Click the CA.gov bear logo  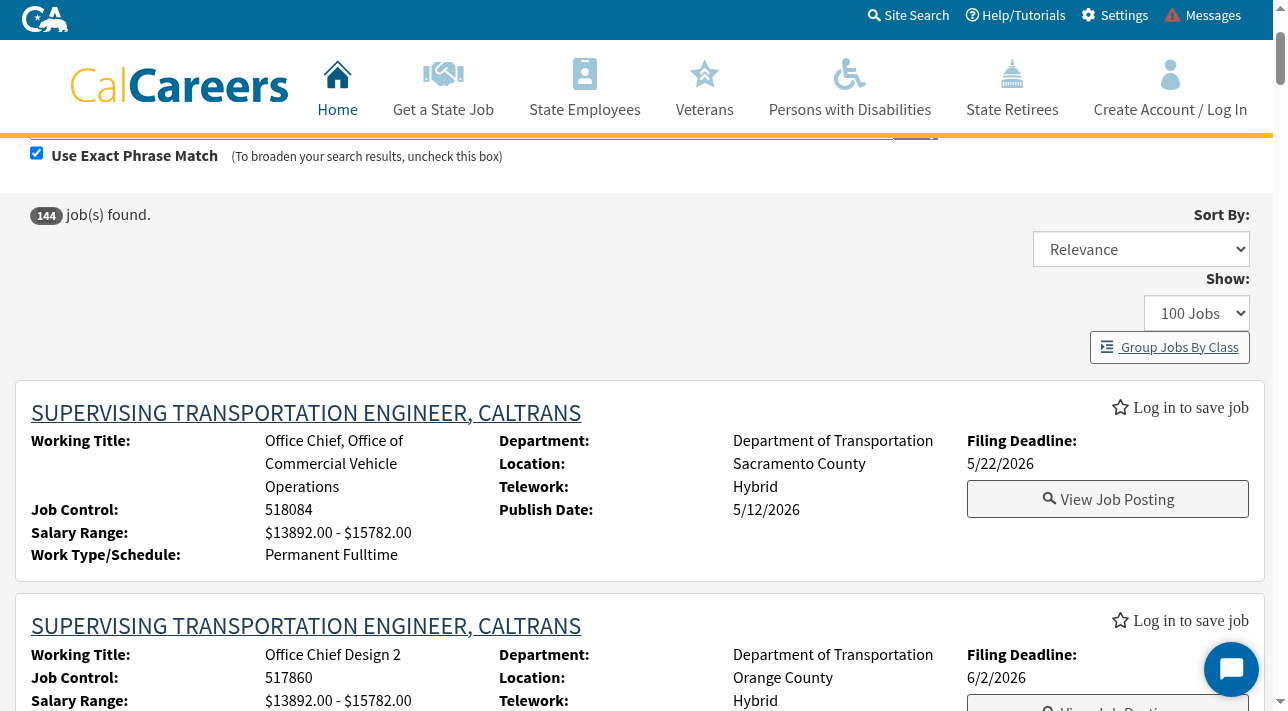click(45, 18)
